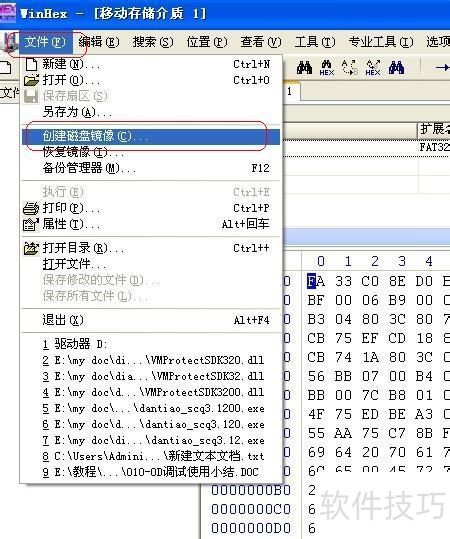Click offset 000000000C0 in hex view
450x539 pixels.
251,509
